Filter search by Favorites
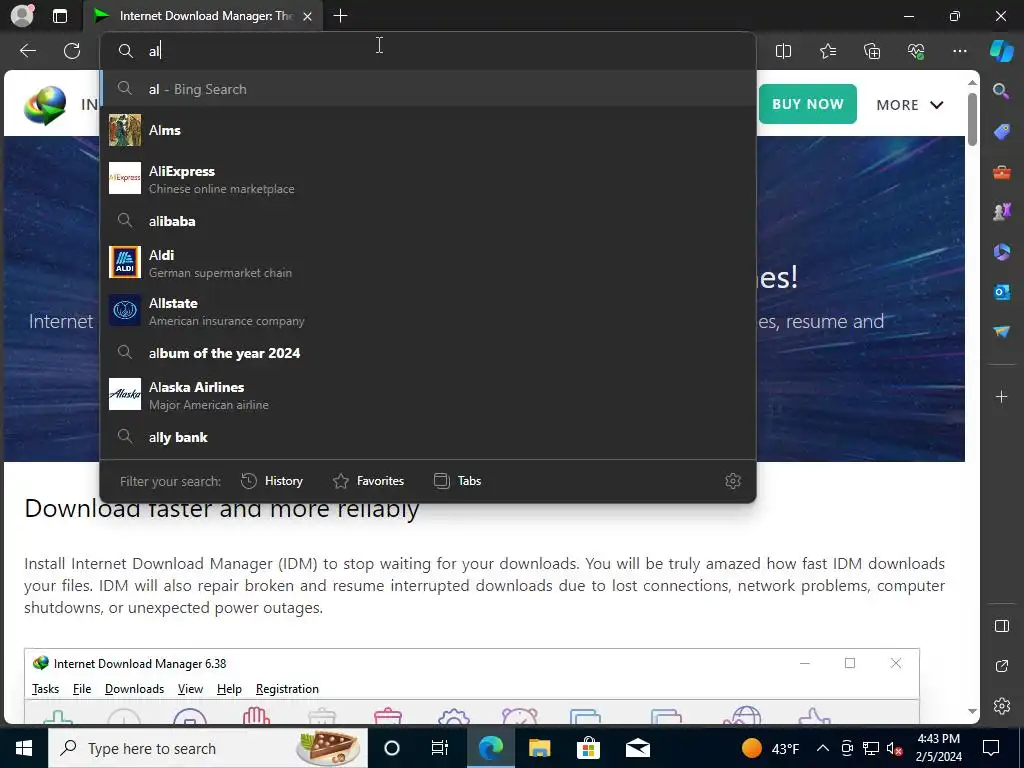Image resolution: width=1024 pixels, height=768 pixels. [368, 481]
